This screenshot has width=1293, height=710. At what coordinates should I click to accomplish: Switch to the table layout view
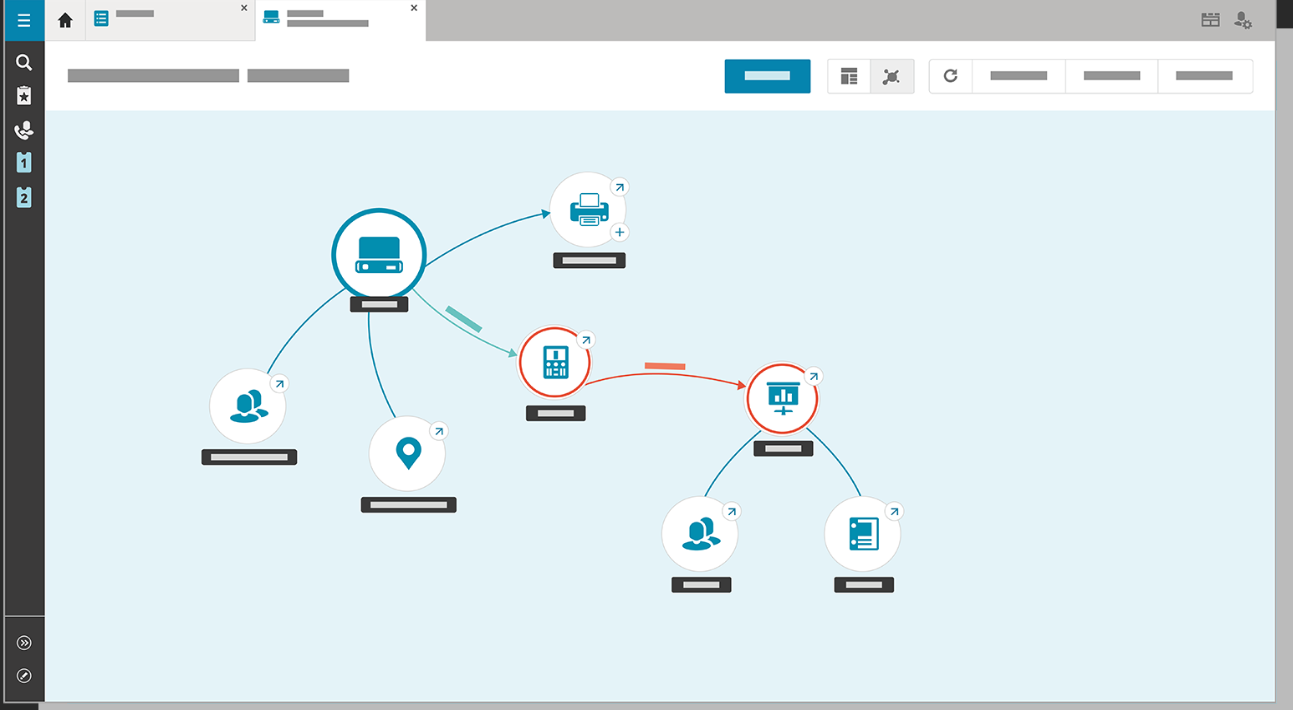(849, 76)
